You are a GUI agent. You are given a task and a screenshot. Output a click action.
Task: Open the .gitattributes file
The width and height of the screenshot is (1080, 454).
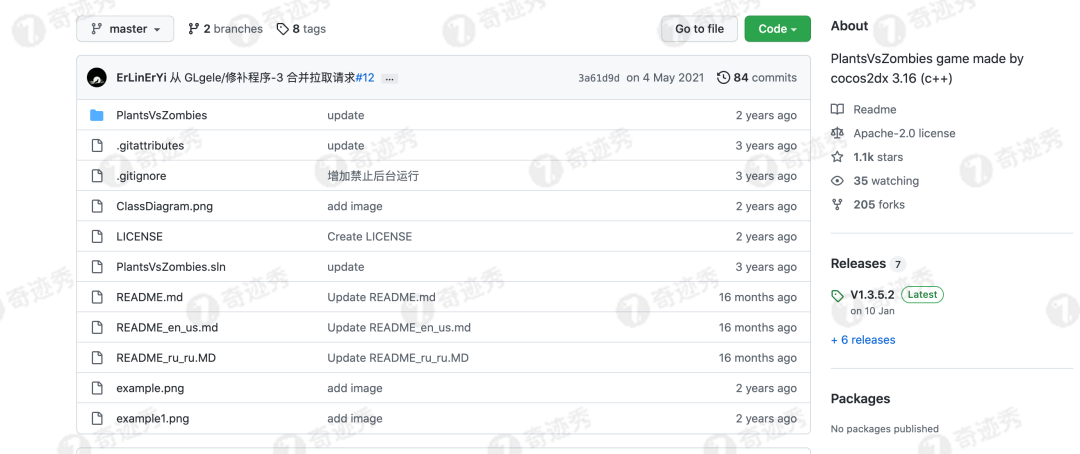click(150, 145)
